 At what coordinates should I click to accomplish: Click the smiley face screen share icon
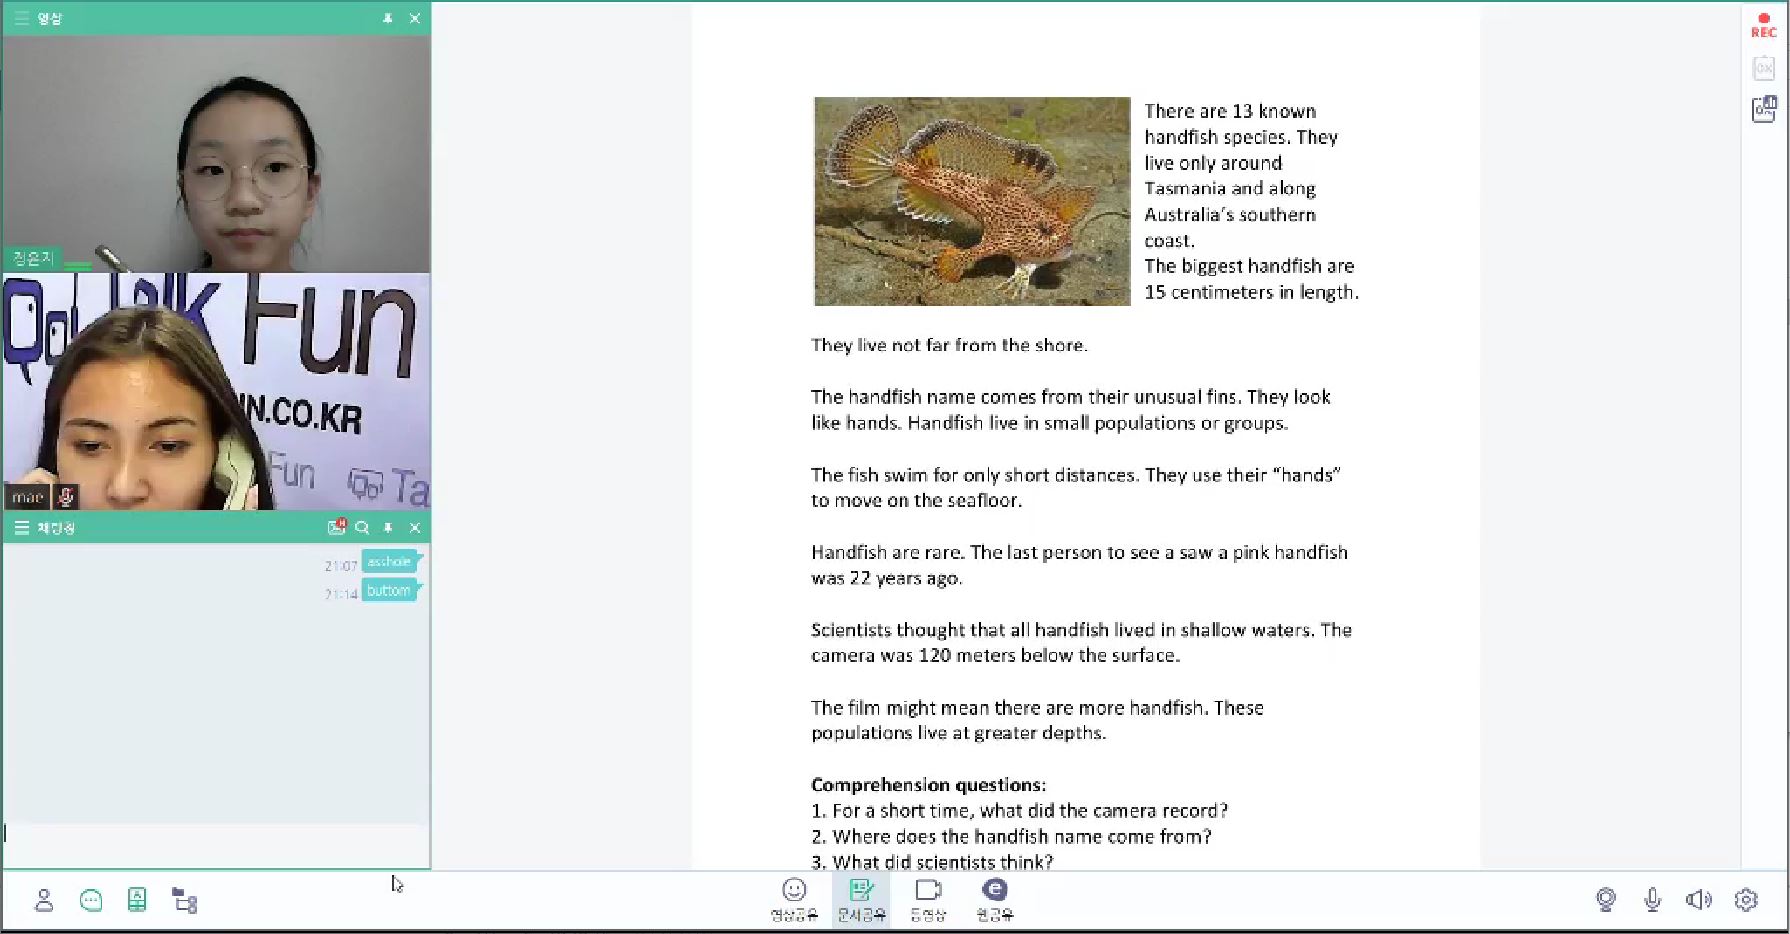(x=794, y=898)
